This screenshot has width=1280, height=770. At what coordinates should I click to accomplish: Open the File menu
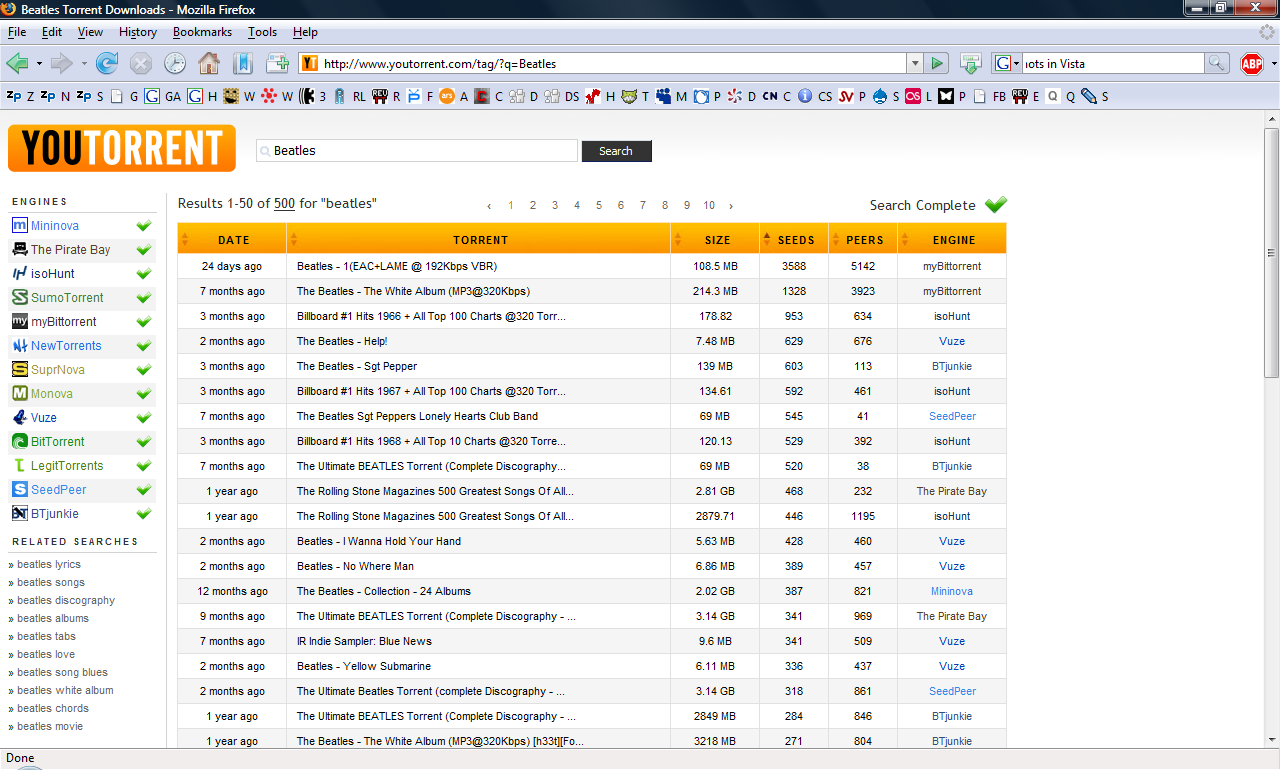point(17,32)
